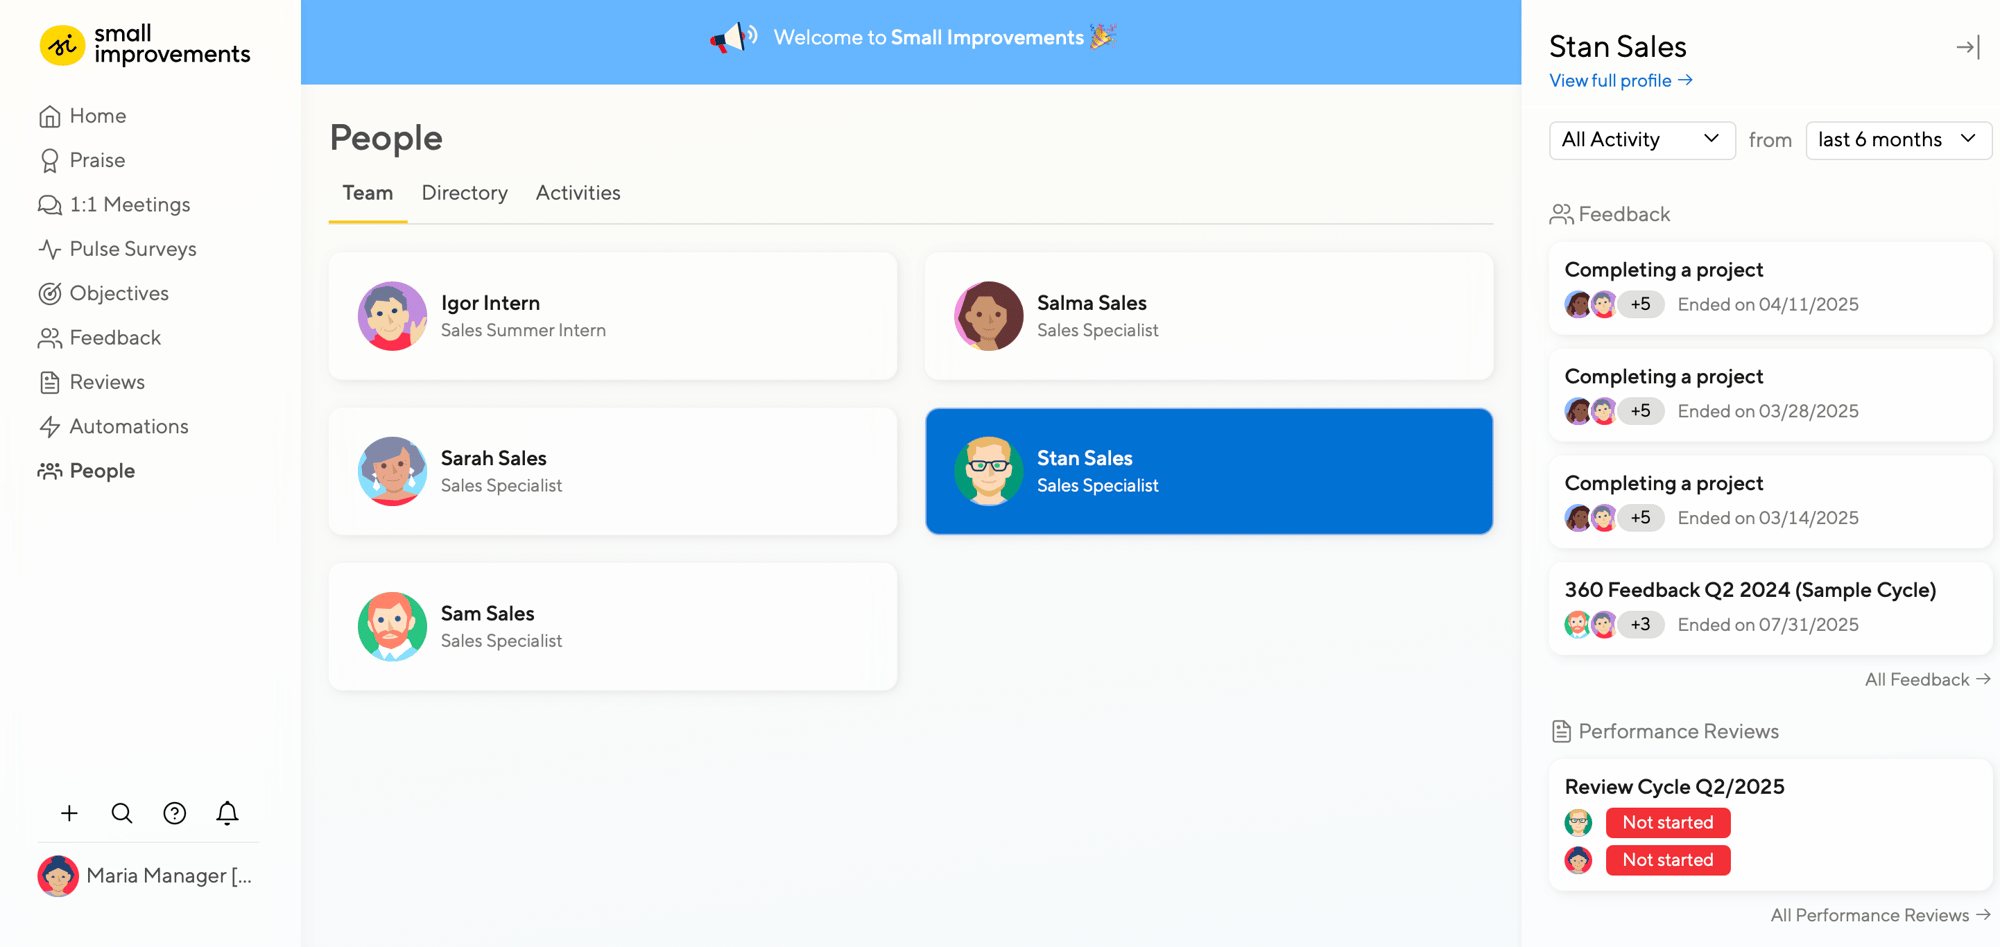Open notifications bell icon
Screen dimensions: 2000x947
coord(228,813)
